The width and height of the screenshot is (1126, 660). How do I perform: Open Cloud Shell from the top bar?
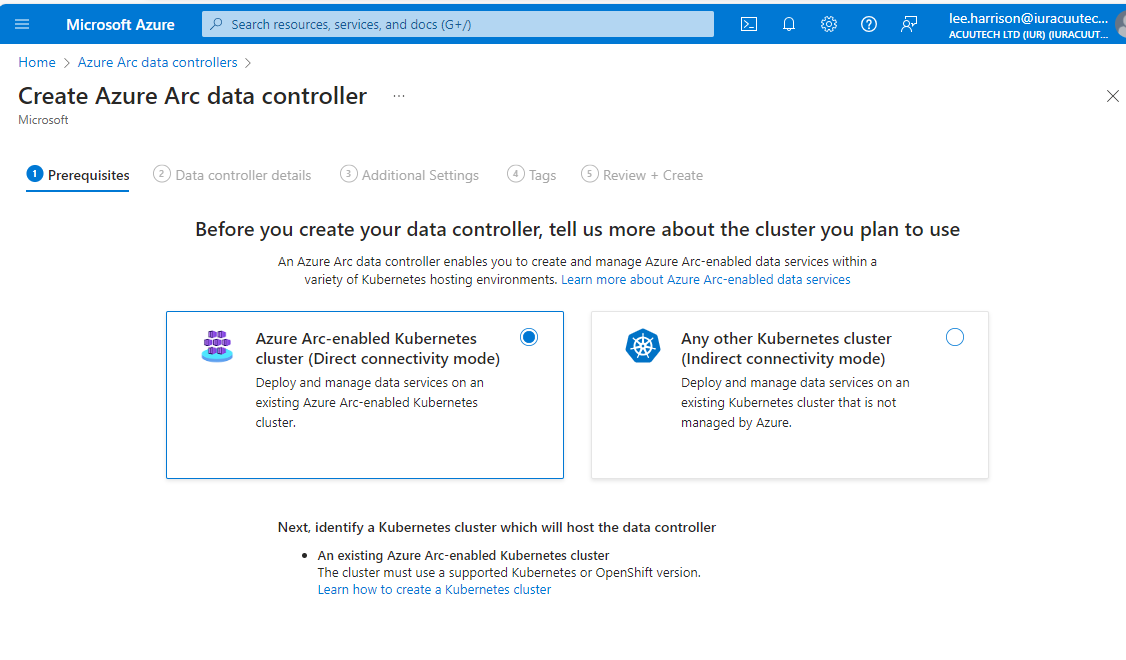coord(748,24)
